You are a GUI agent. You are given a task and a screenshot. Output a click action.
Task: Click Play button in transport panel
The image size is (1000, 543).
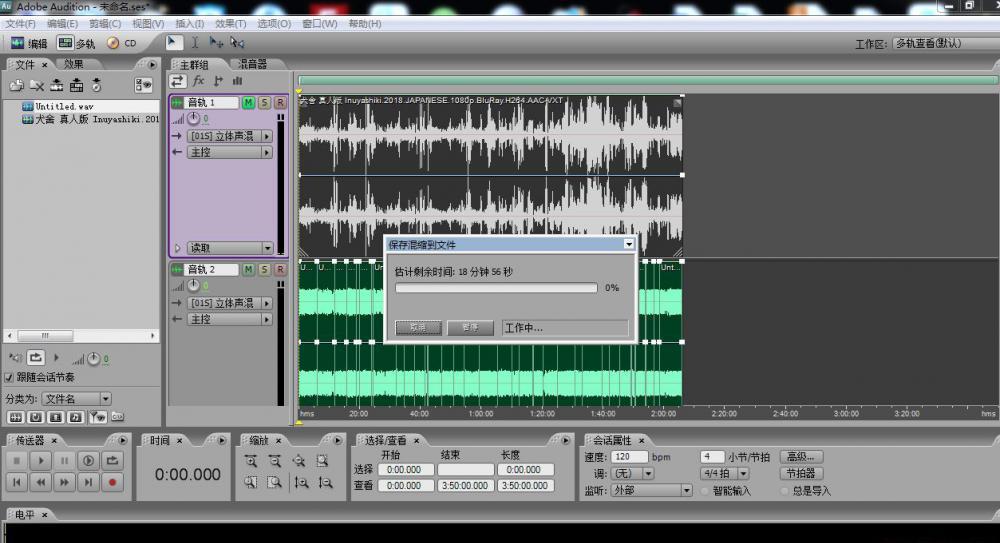coord(41,460)
